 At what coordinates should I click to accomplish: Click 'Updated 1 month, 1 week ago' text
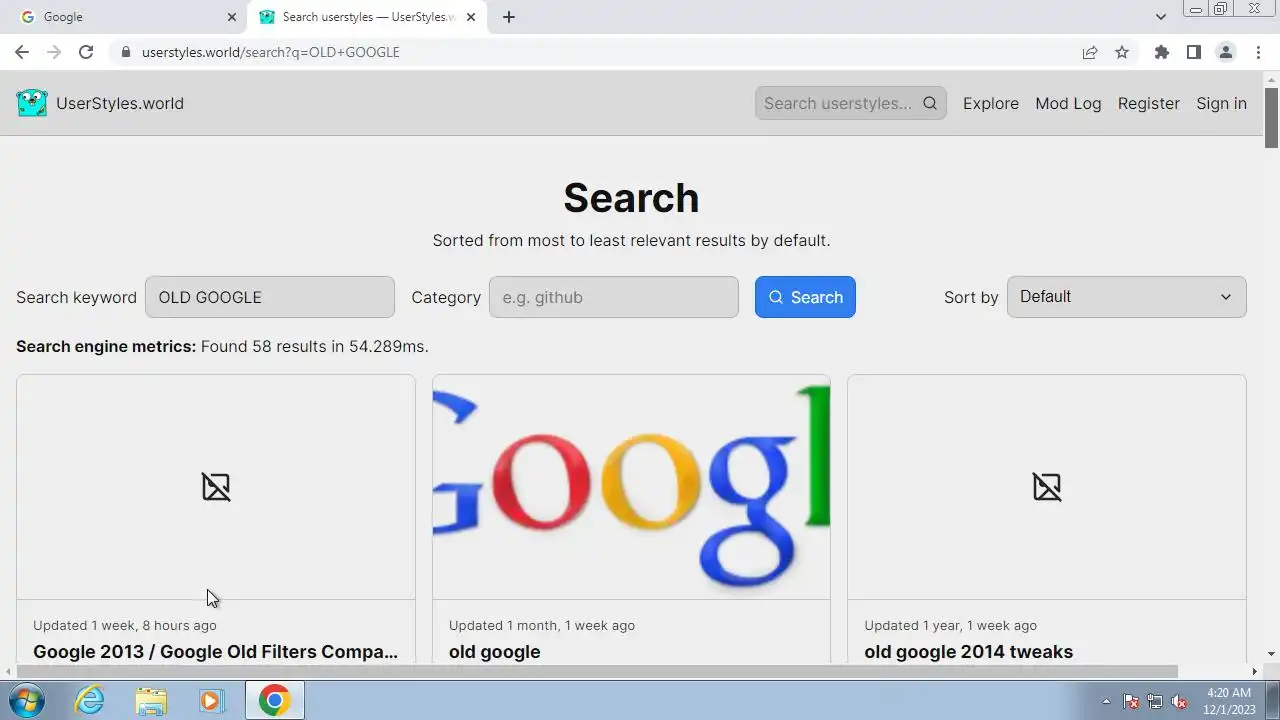point(542,625)
